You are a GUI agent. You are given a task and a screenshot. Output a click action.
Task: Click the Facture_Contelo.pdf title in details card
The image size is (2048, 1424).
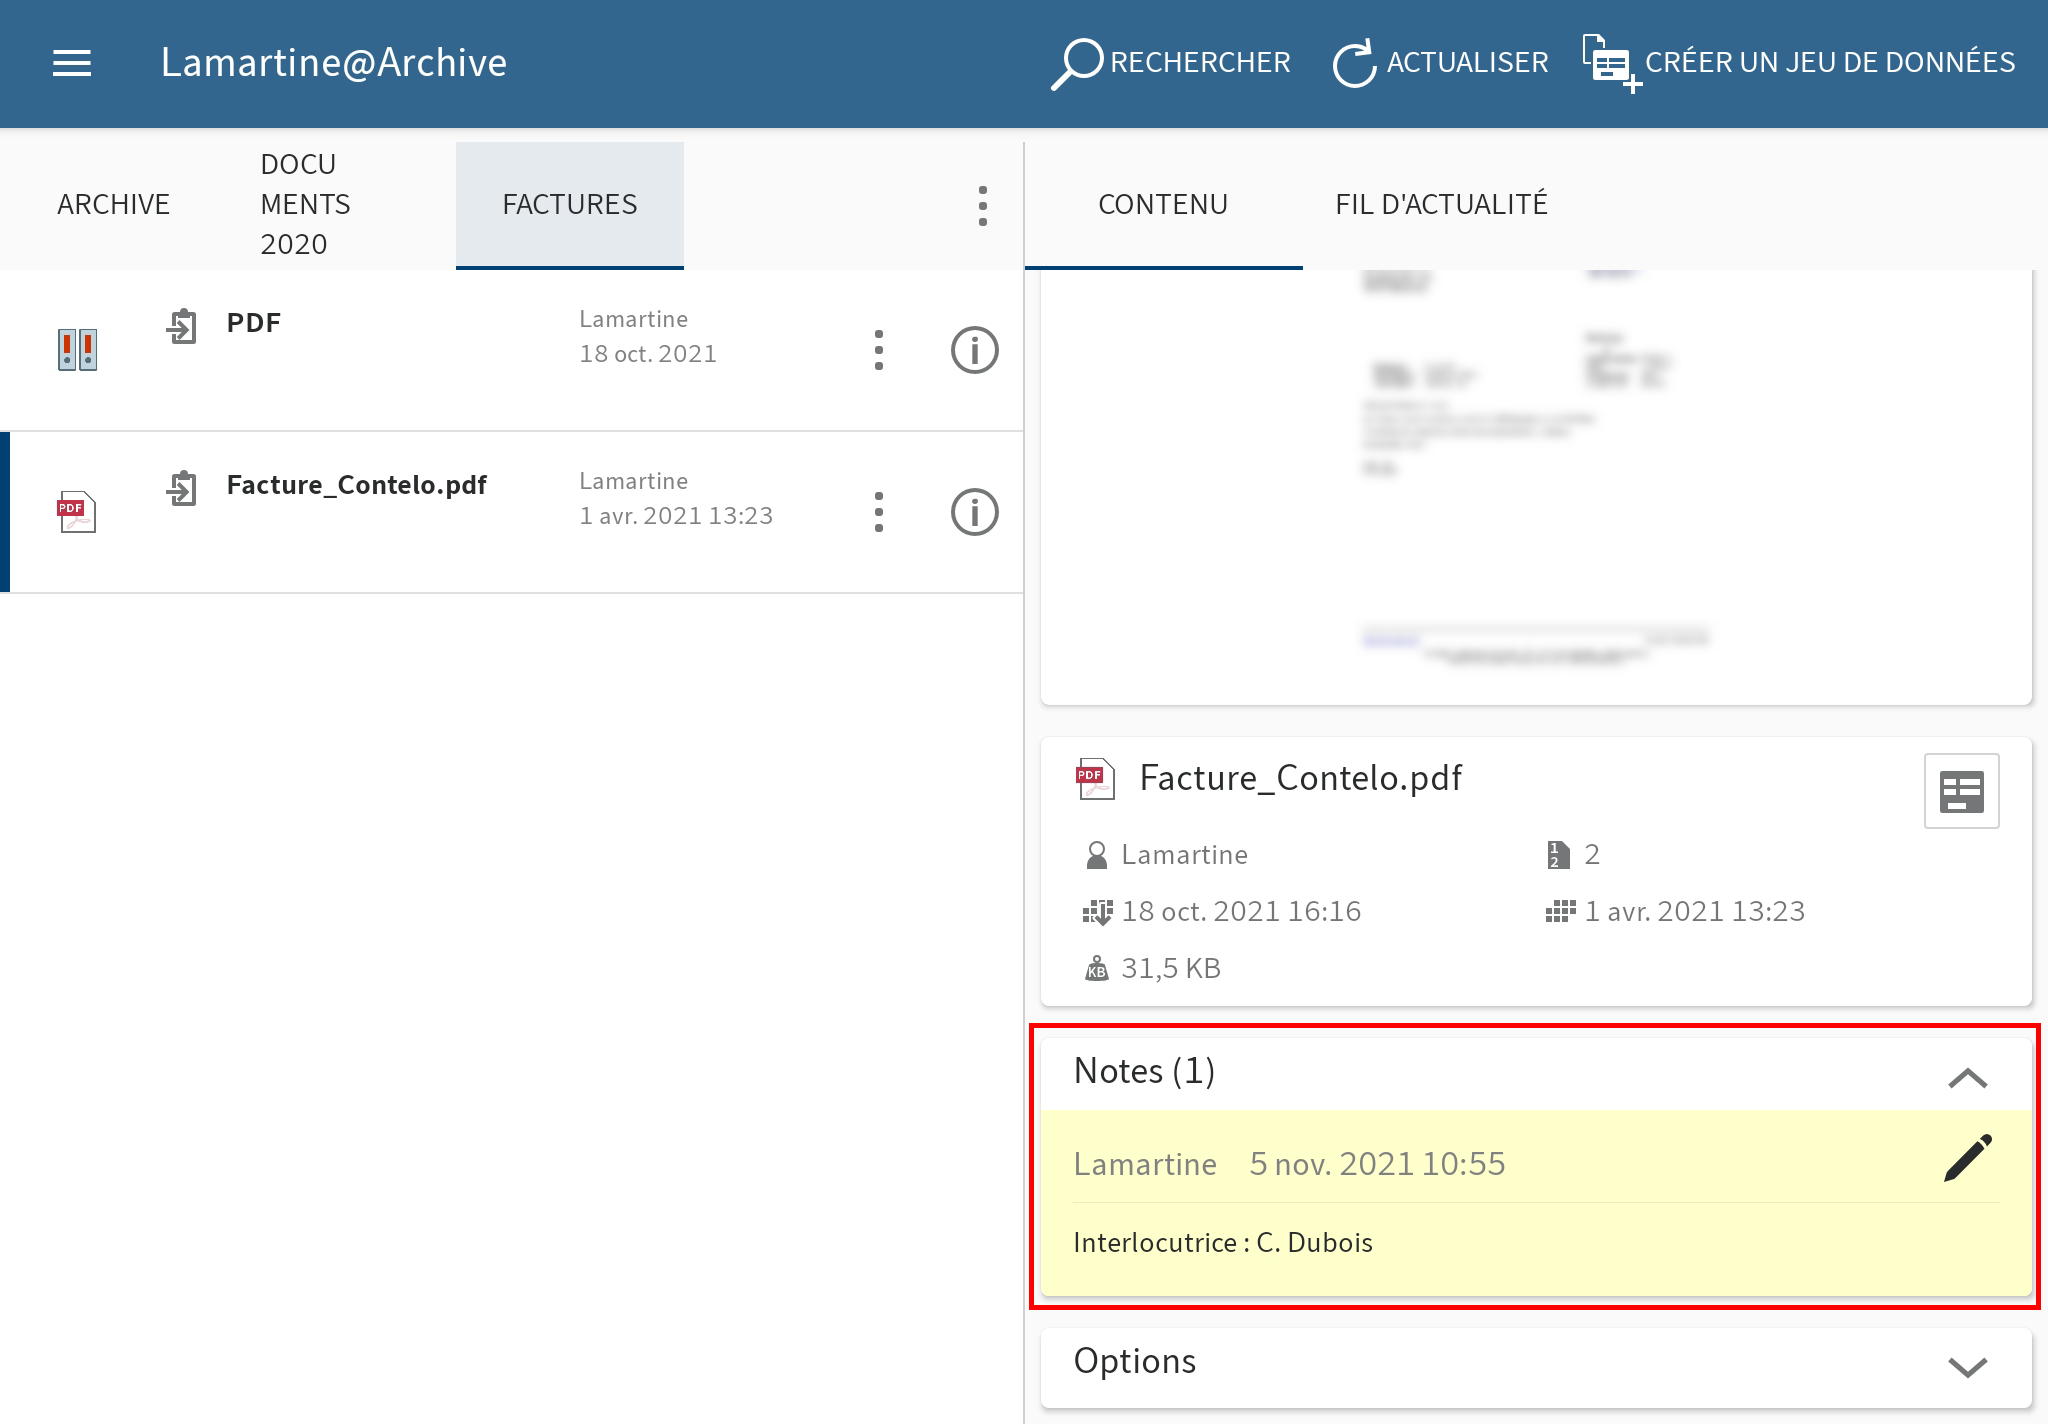pos(1301,779)
